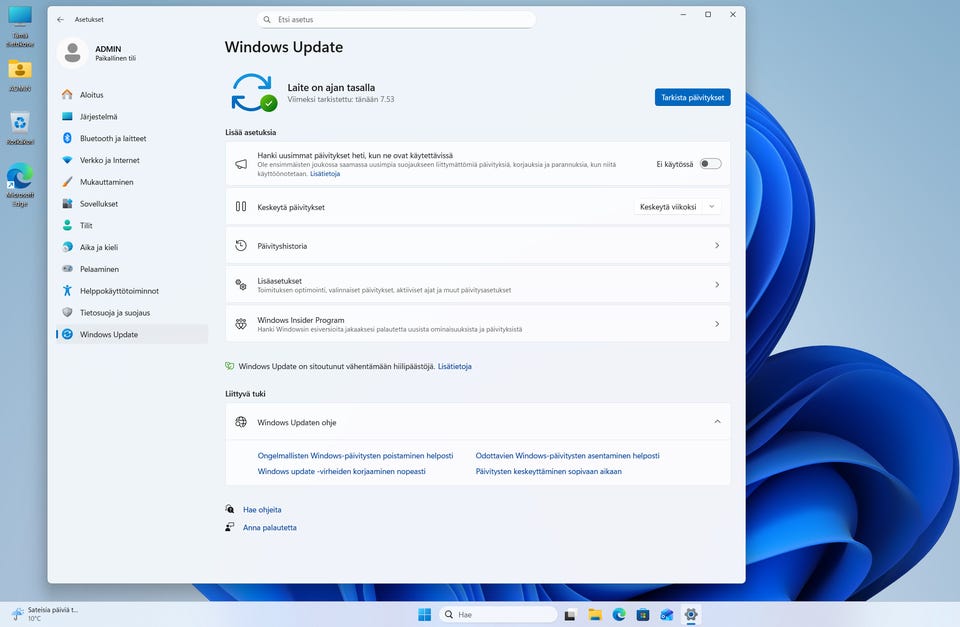960x627 pixels.
Task: Open Odottavien Windows-päivitysten asentaminen helposti link
Action: (x=568, y=456)
